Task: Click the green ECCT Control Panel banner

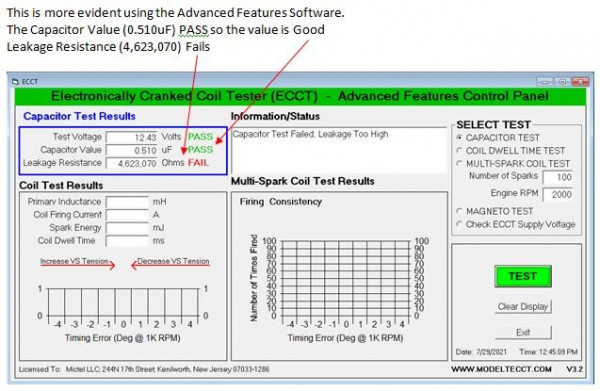Action: [x=300, y=96]
